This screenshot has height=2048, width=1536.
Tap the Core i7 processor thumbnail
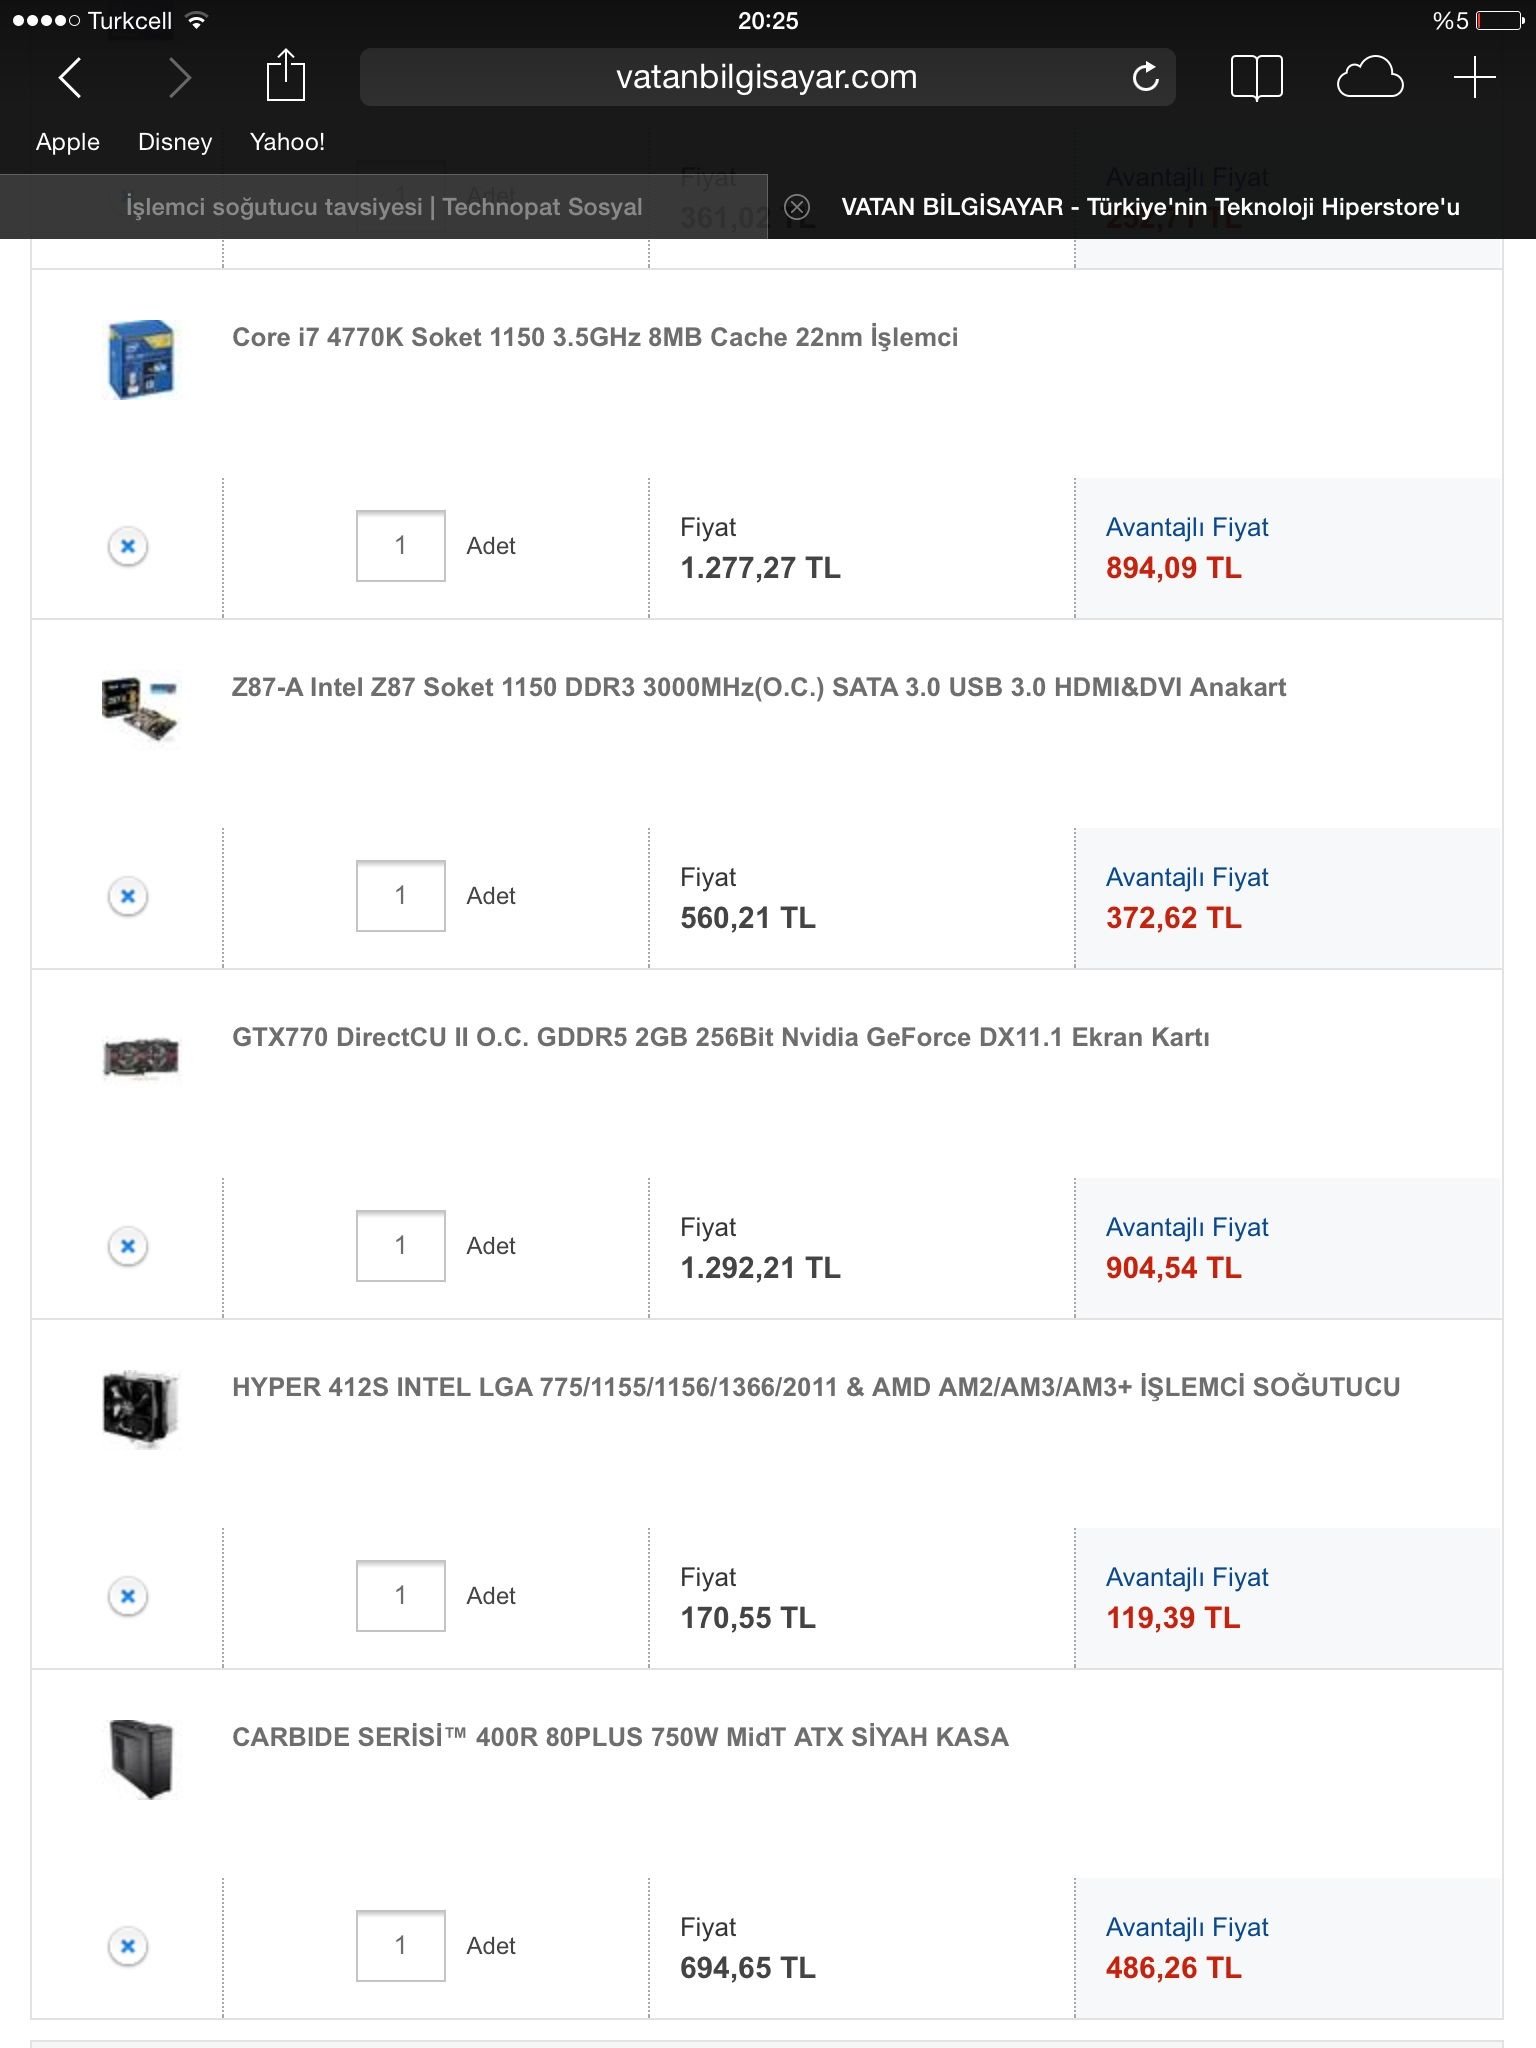140,359
